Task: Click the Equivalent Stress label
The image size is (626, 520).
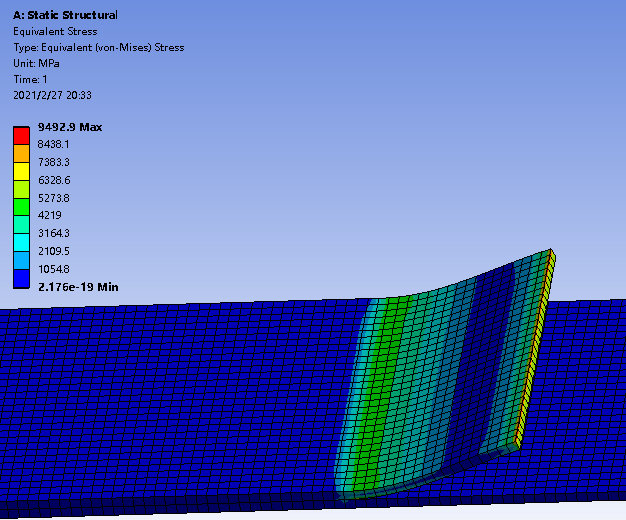Action: pos(55,31)
